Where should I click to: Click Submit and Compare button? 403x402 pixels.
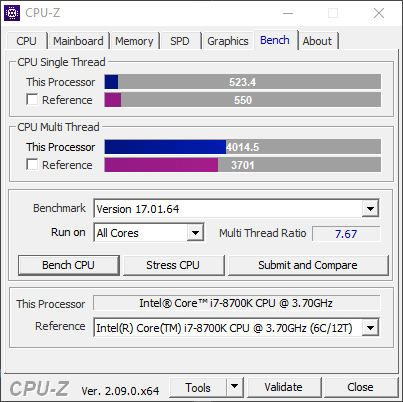tap(308, 265)
